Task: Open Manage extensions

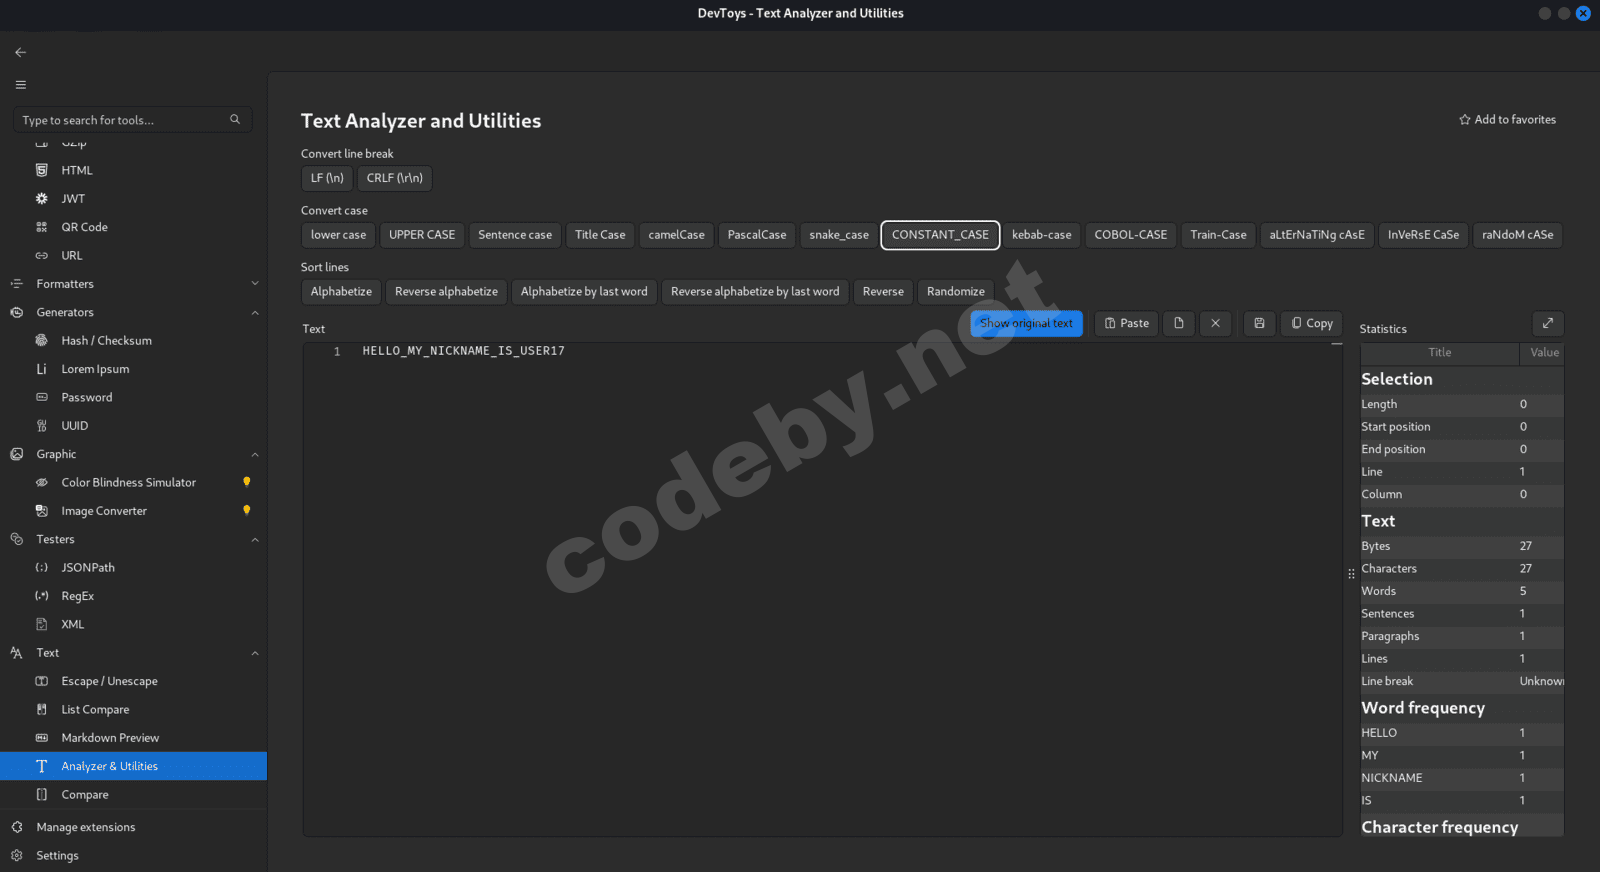Action: coord(134,827)
